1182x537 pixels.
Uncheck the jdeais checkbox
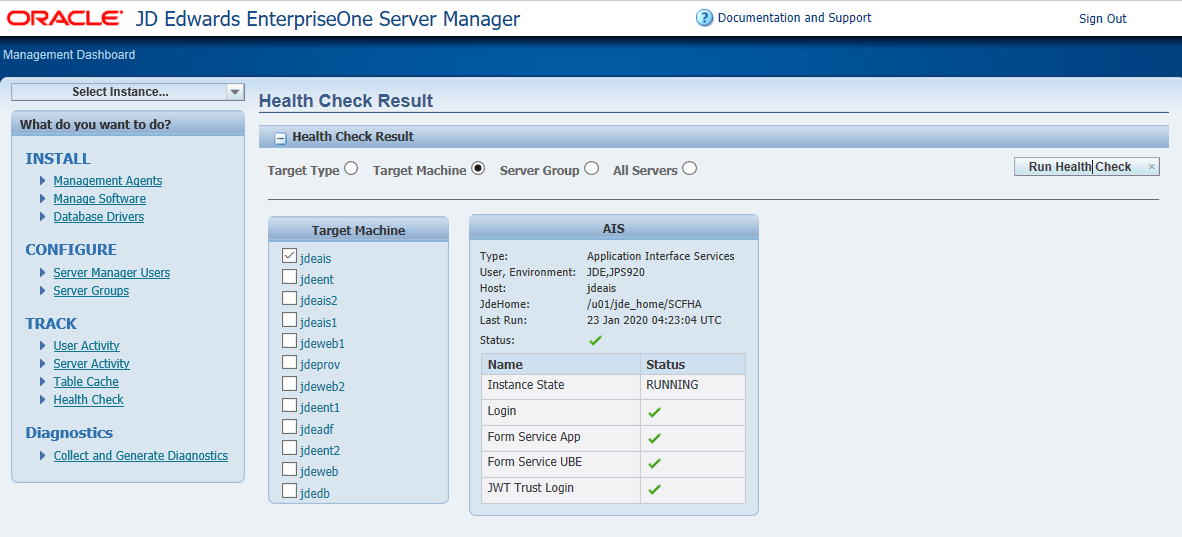click(289, 256)
